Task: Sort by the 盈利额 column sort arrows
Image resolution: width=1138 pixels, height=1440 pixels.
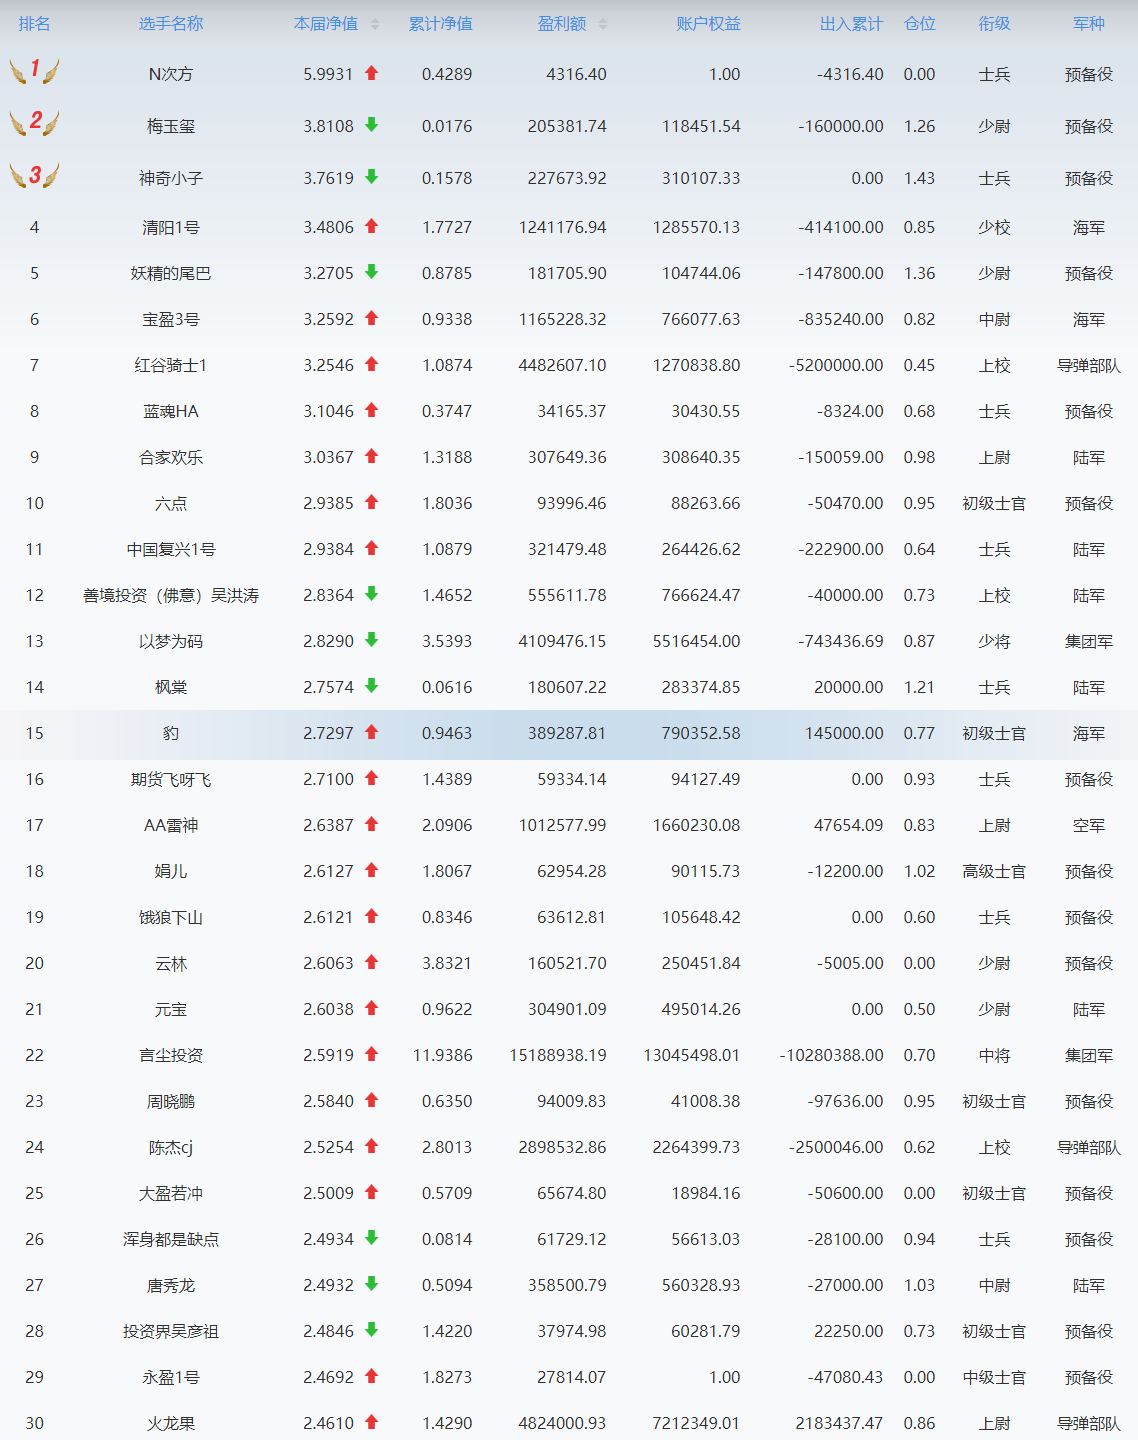Action: click(x=603, y=24)
